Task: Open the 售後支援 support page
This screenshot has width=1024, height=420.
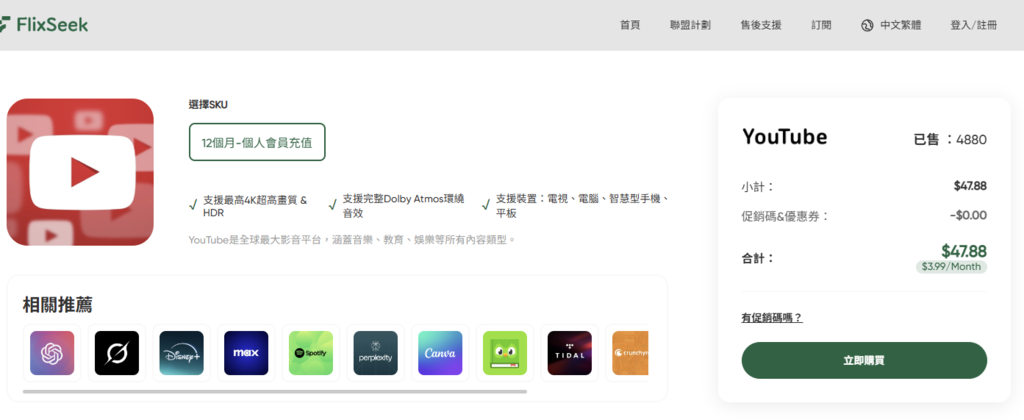Action: (761, 25)
